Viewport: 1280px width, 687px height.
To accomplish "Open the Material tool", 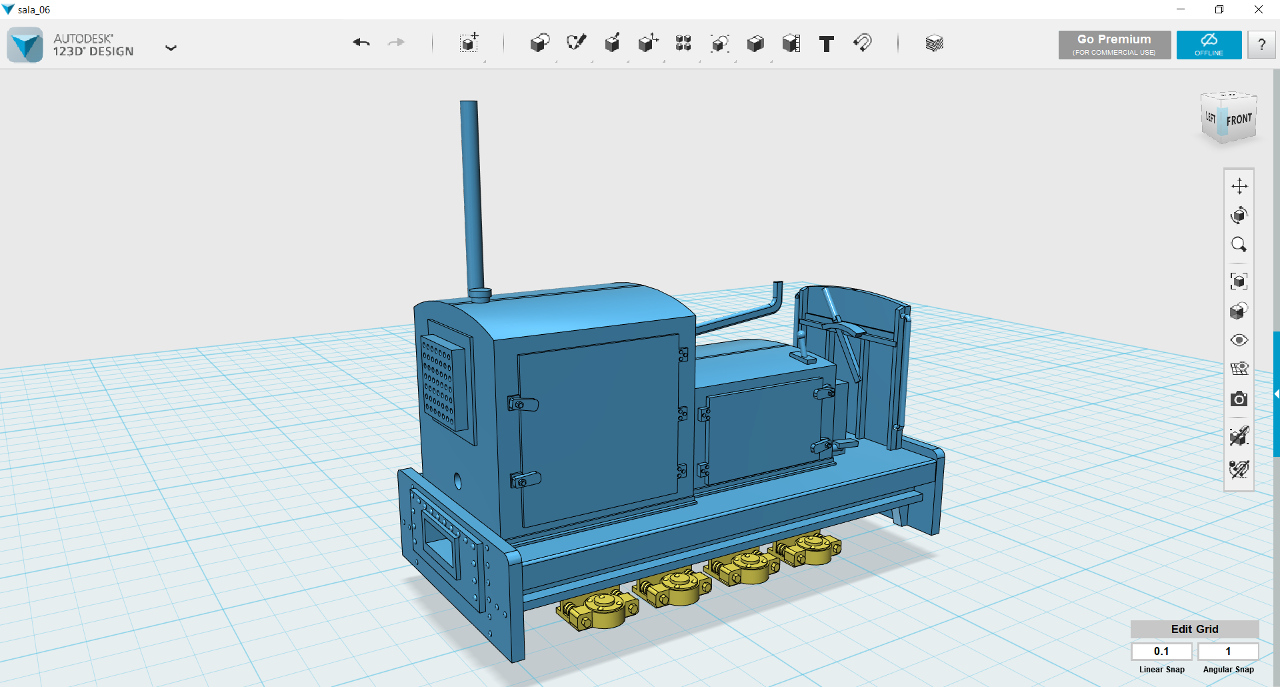I will (934, 43).
